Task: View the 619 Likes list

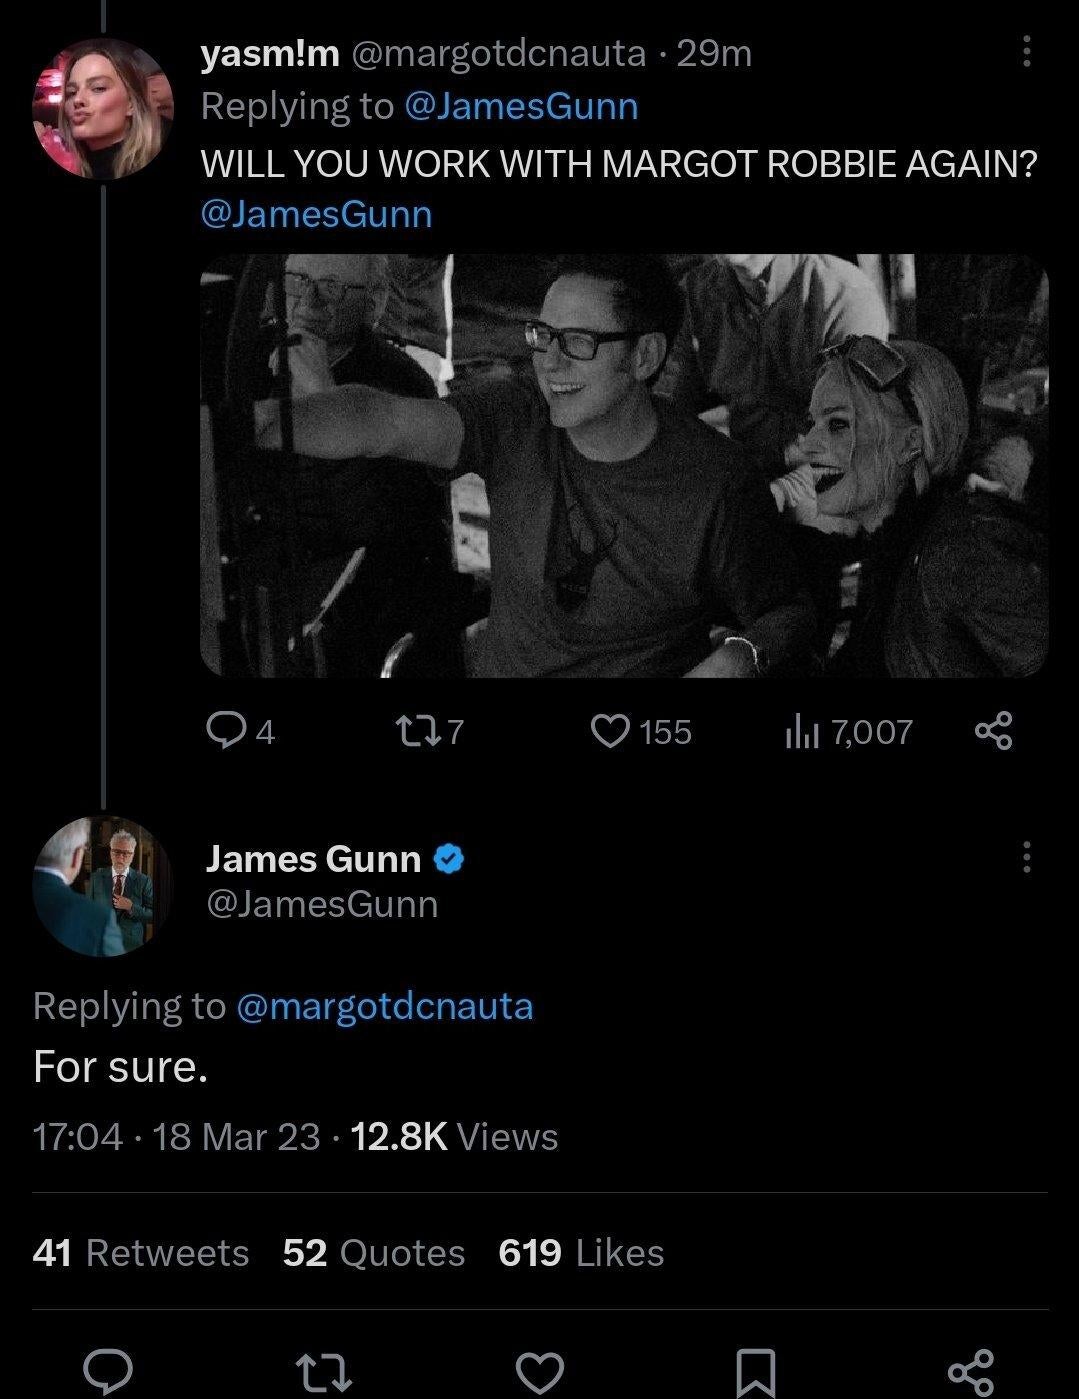Action: pos(581,1253)
